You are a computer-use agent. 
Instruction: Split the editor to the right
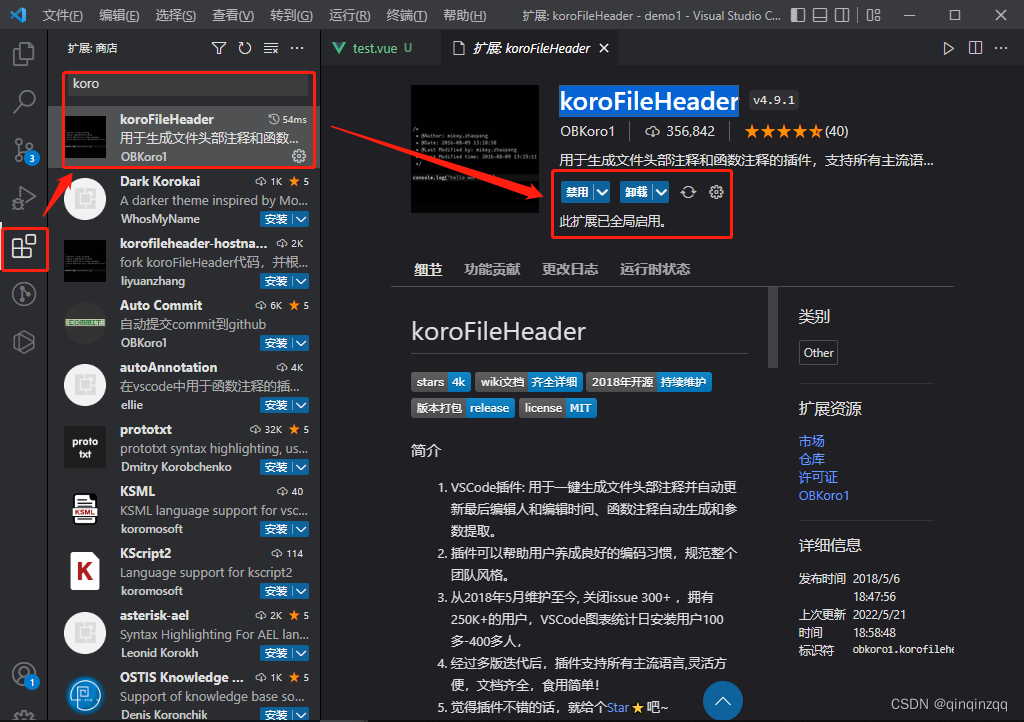pyautogui.click(x=975, y=48)
